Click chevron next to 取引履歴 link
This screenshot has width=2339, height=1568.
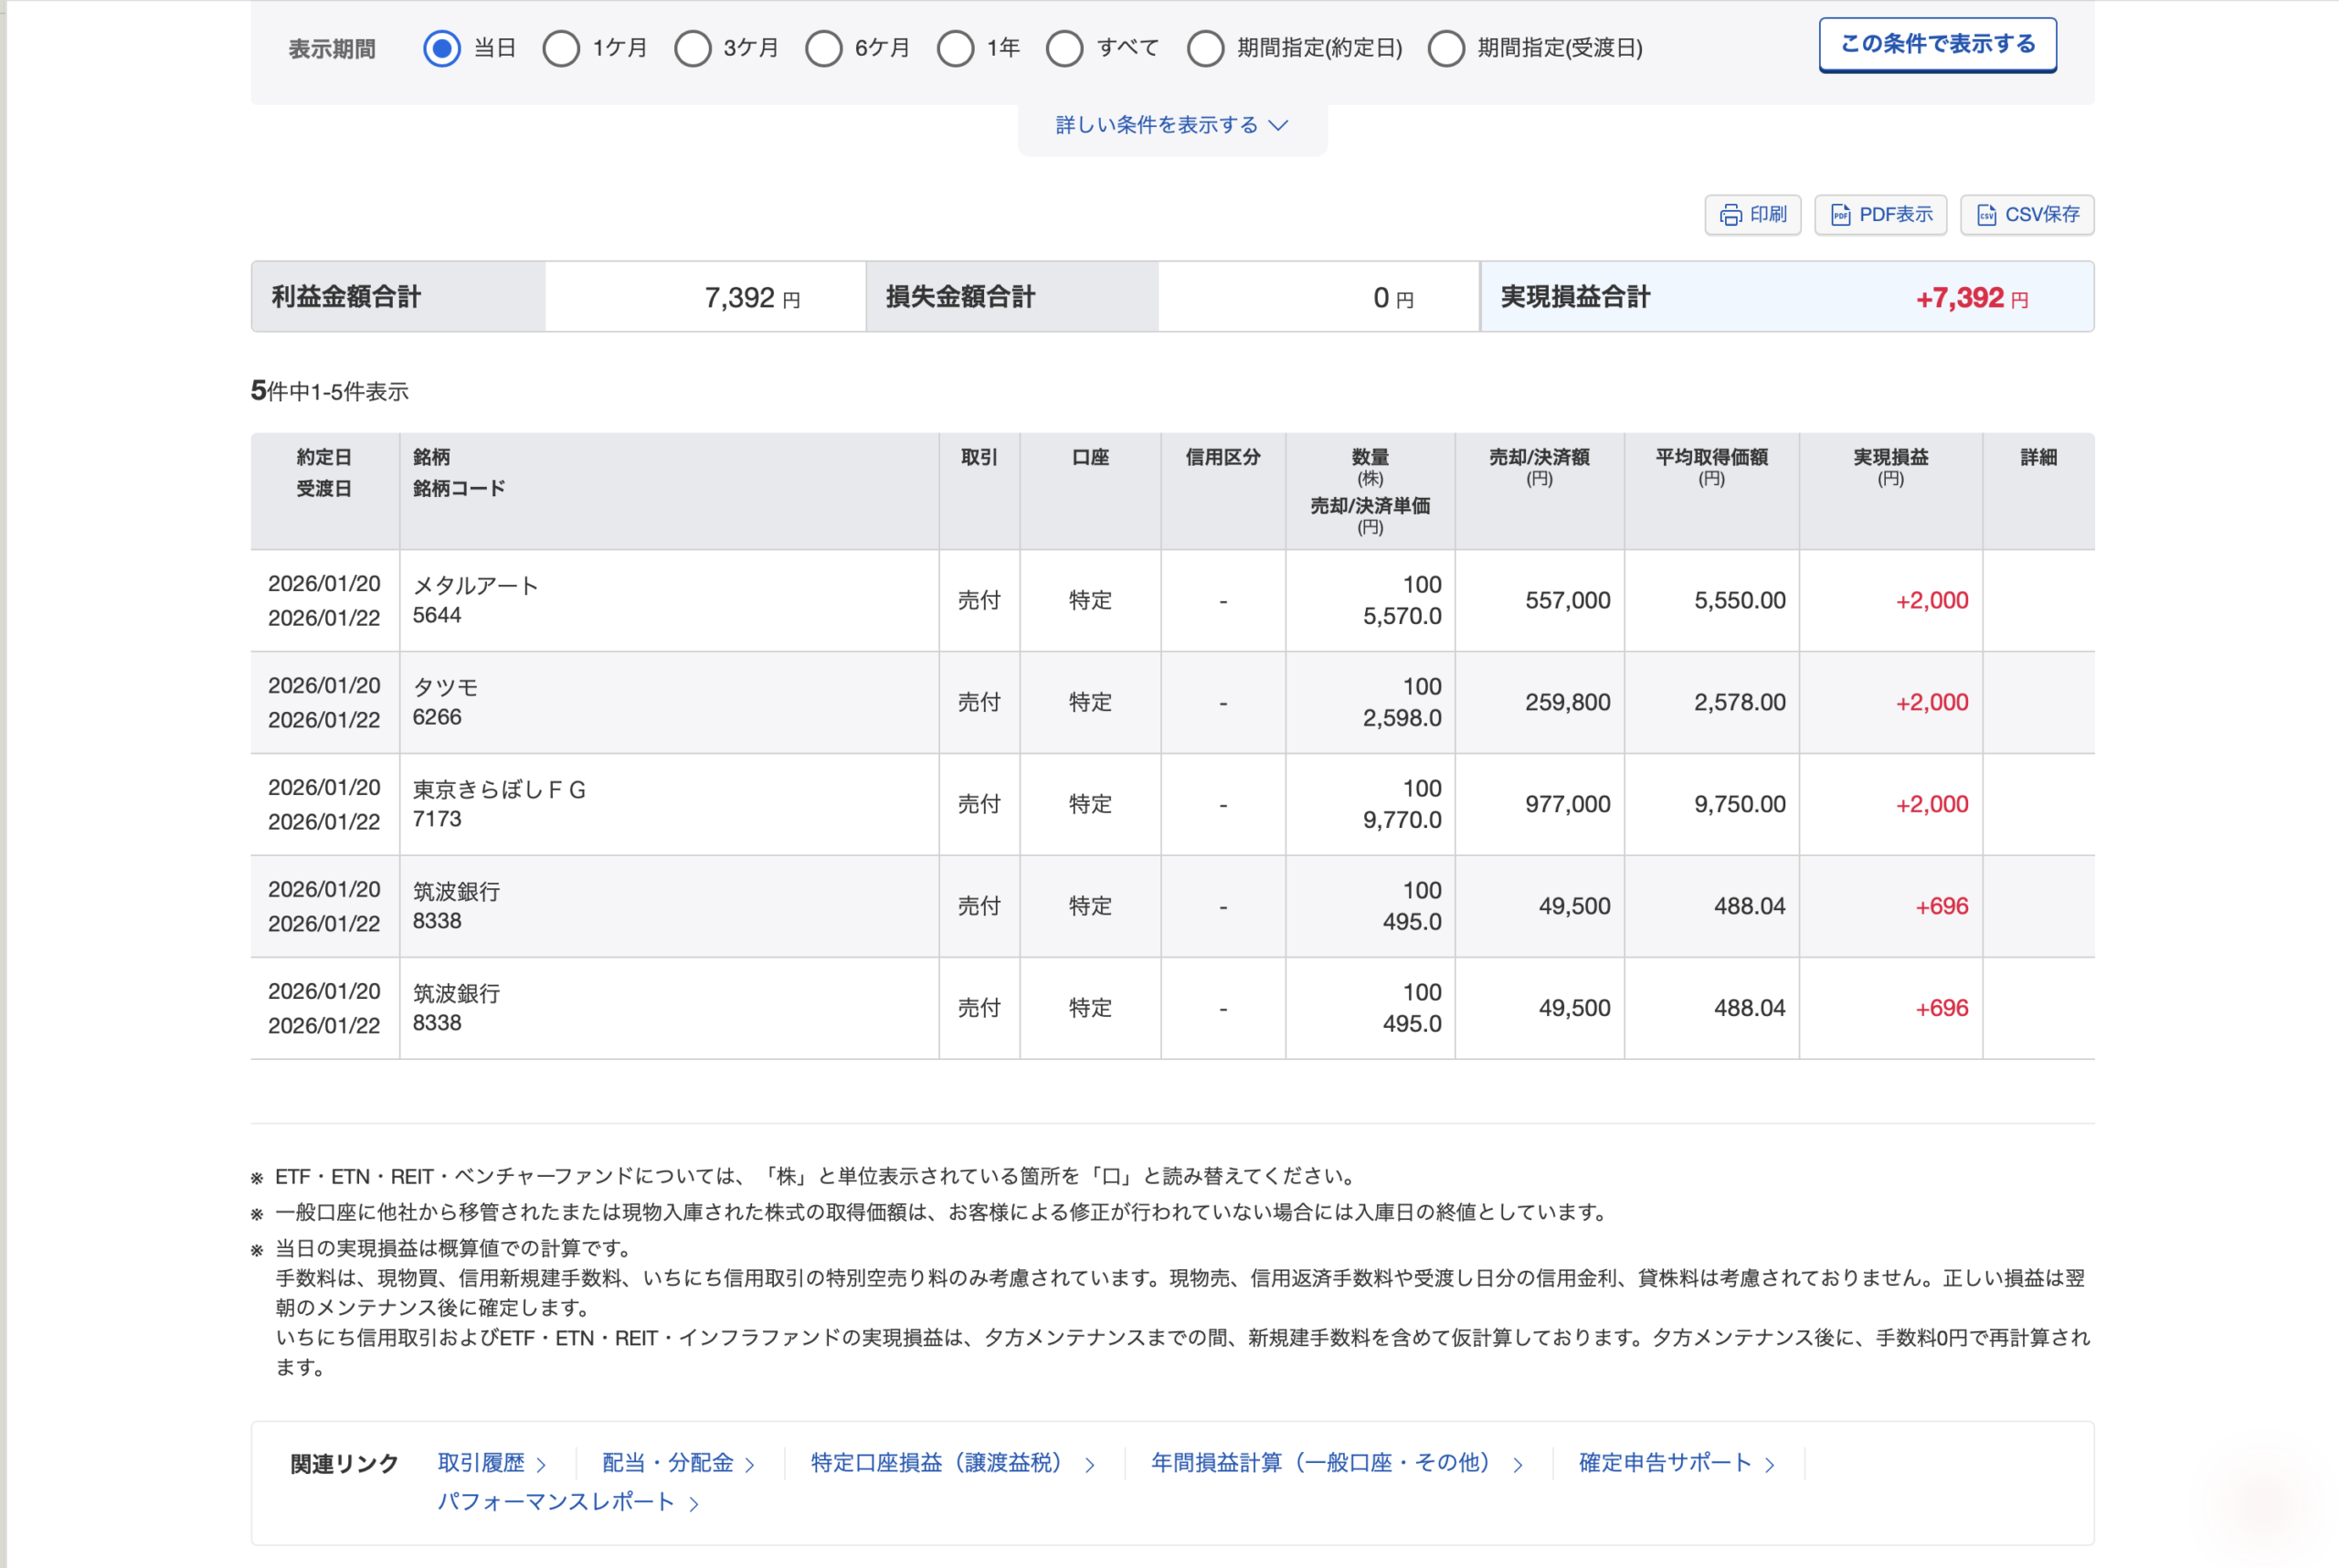click(x=541, y=1465)
